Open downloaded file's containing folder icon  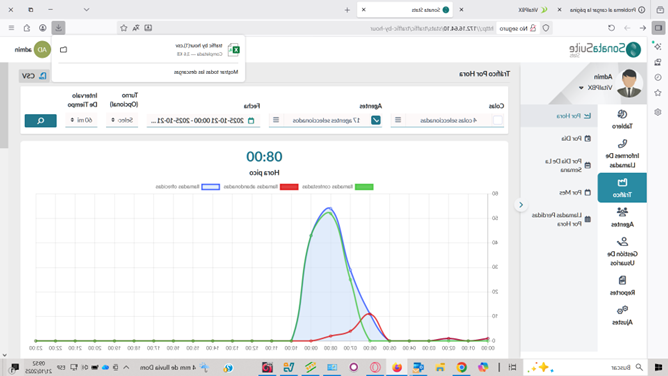coord(63,50)
